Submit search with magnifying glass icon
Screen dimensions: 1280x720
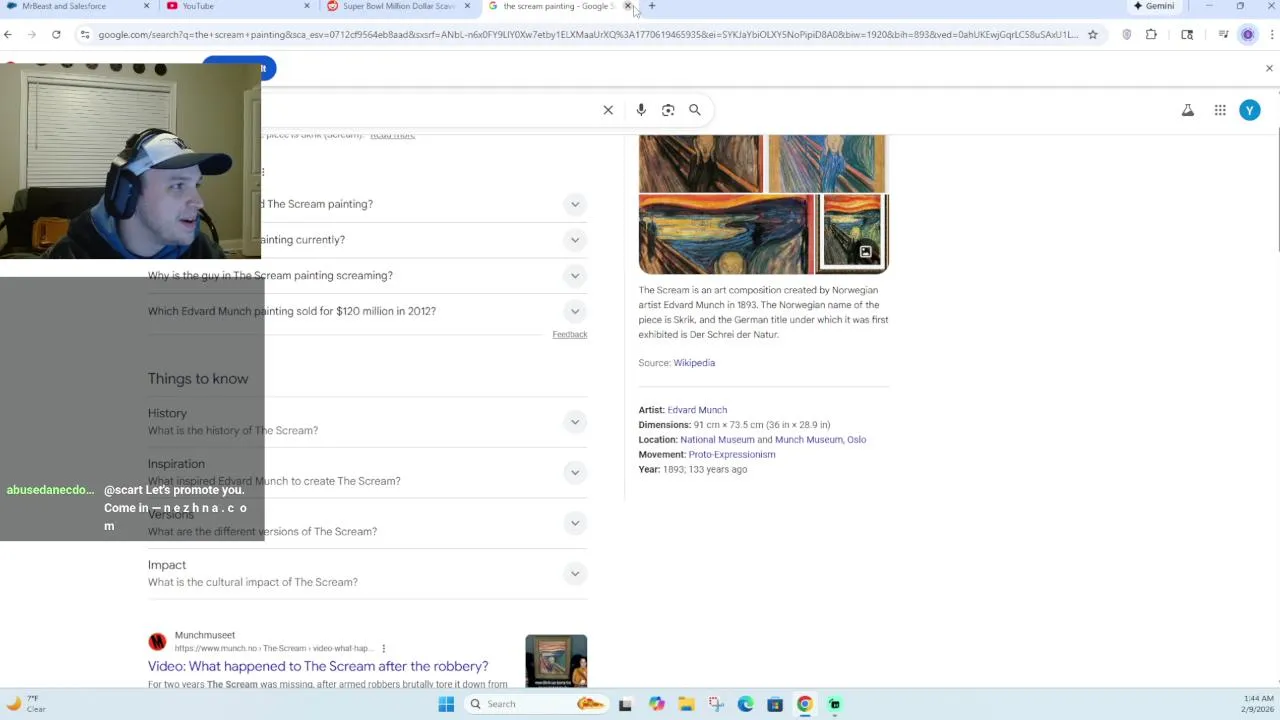coord(695,110)
